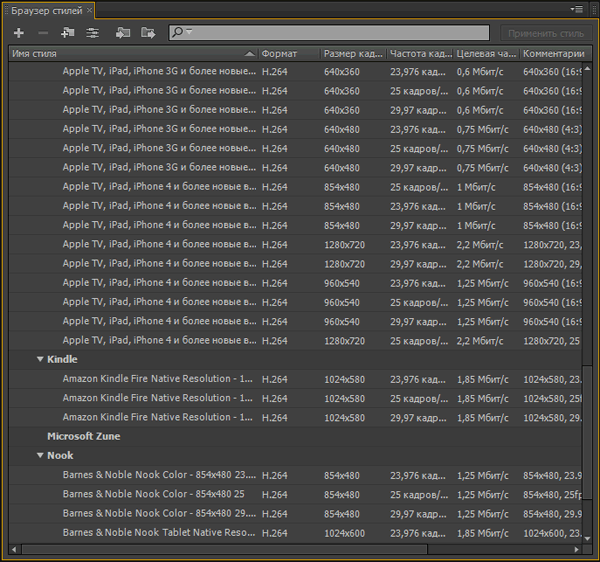Select iPhone 3G 640x360 23,976 preset row
The image size is (600, 562).
[295, 72]
